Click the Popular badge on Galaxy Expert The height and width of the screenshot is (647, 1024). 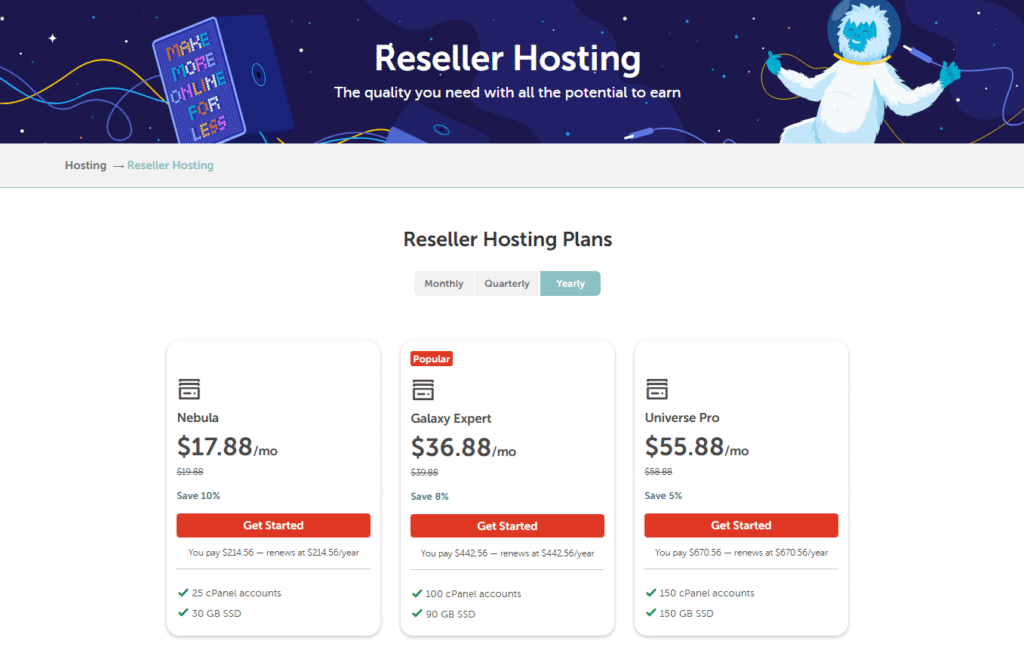pyautogui.click(x=430, y=358)
